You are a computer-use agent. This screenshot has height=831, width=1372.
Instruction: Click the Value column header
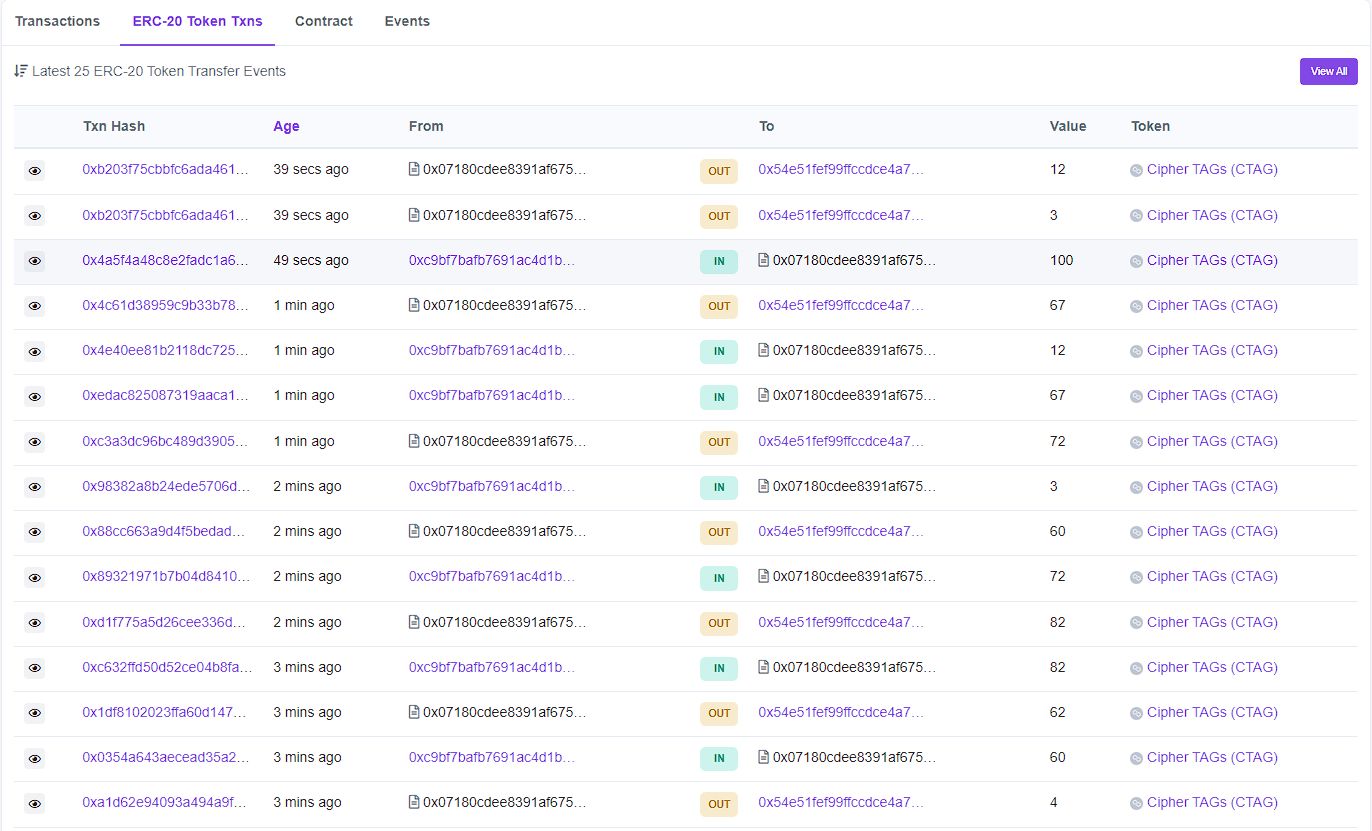point(1068,126)
